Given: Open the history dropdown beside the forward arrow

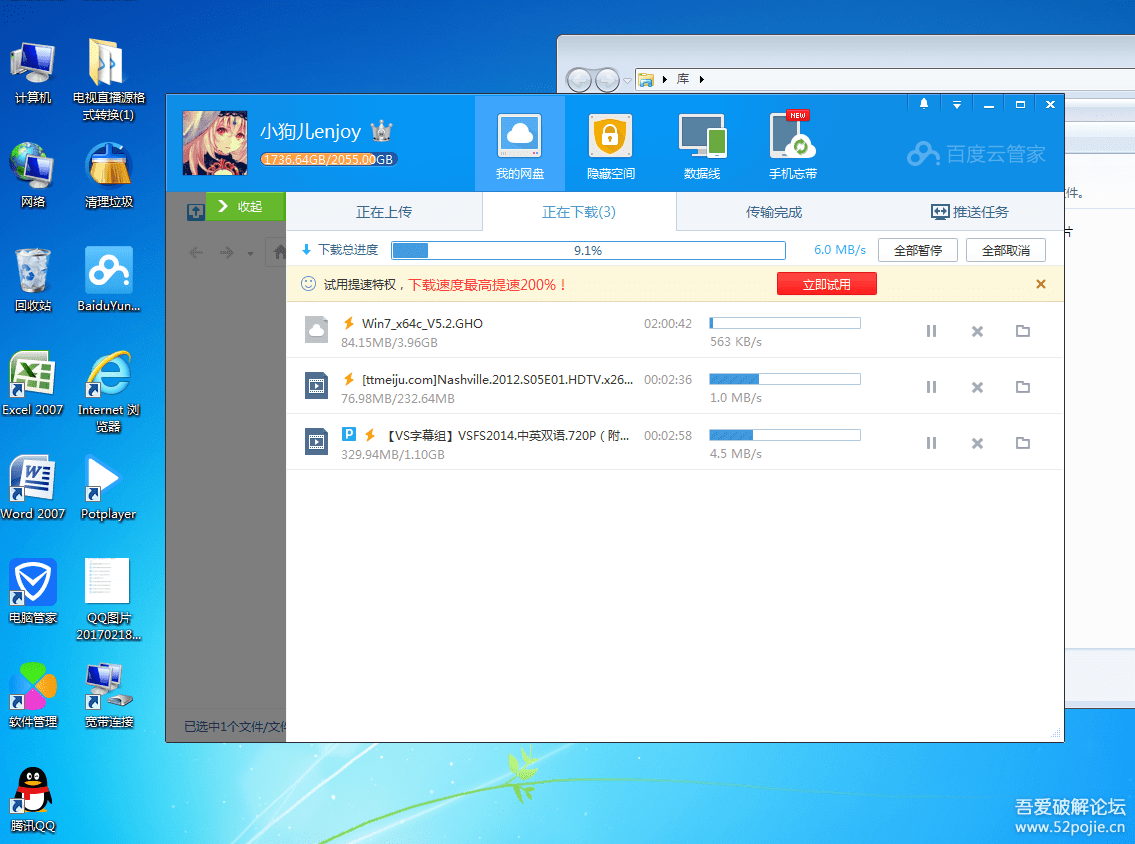Looking at the screenshot, I should [x=250, y=253].
